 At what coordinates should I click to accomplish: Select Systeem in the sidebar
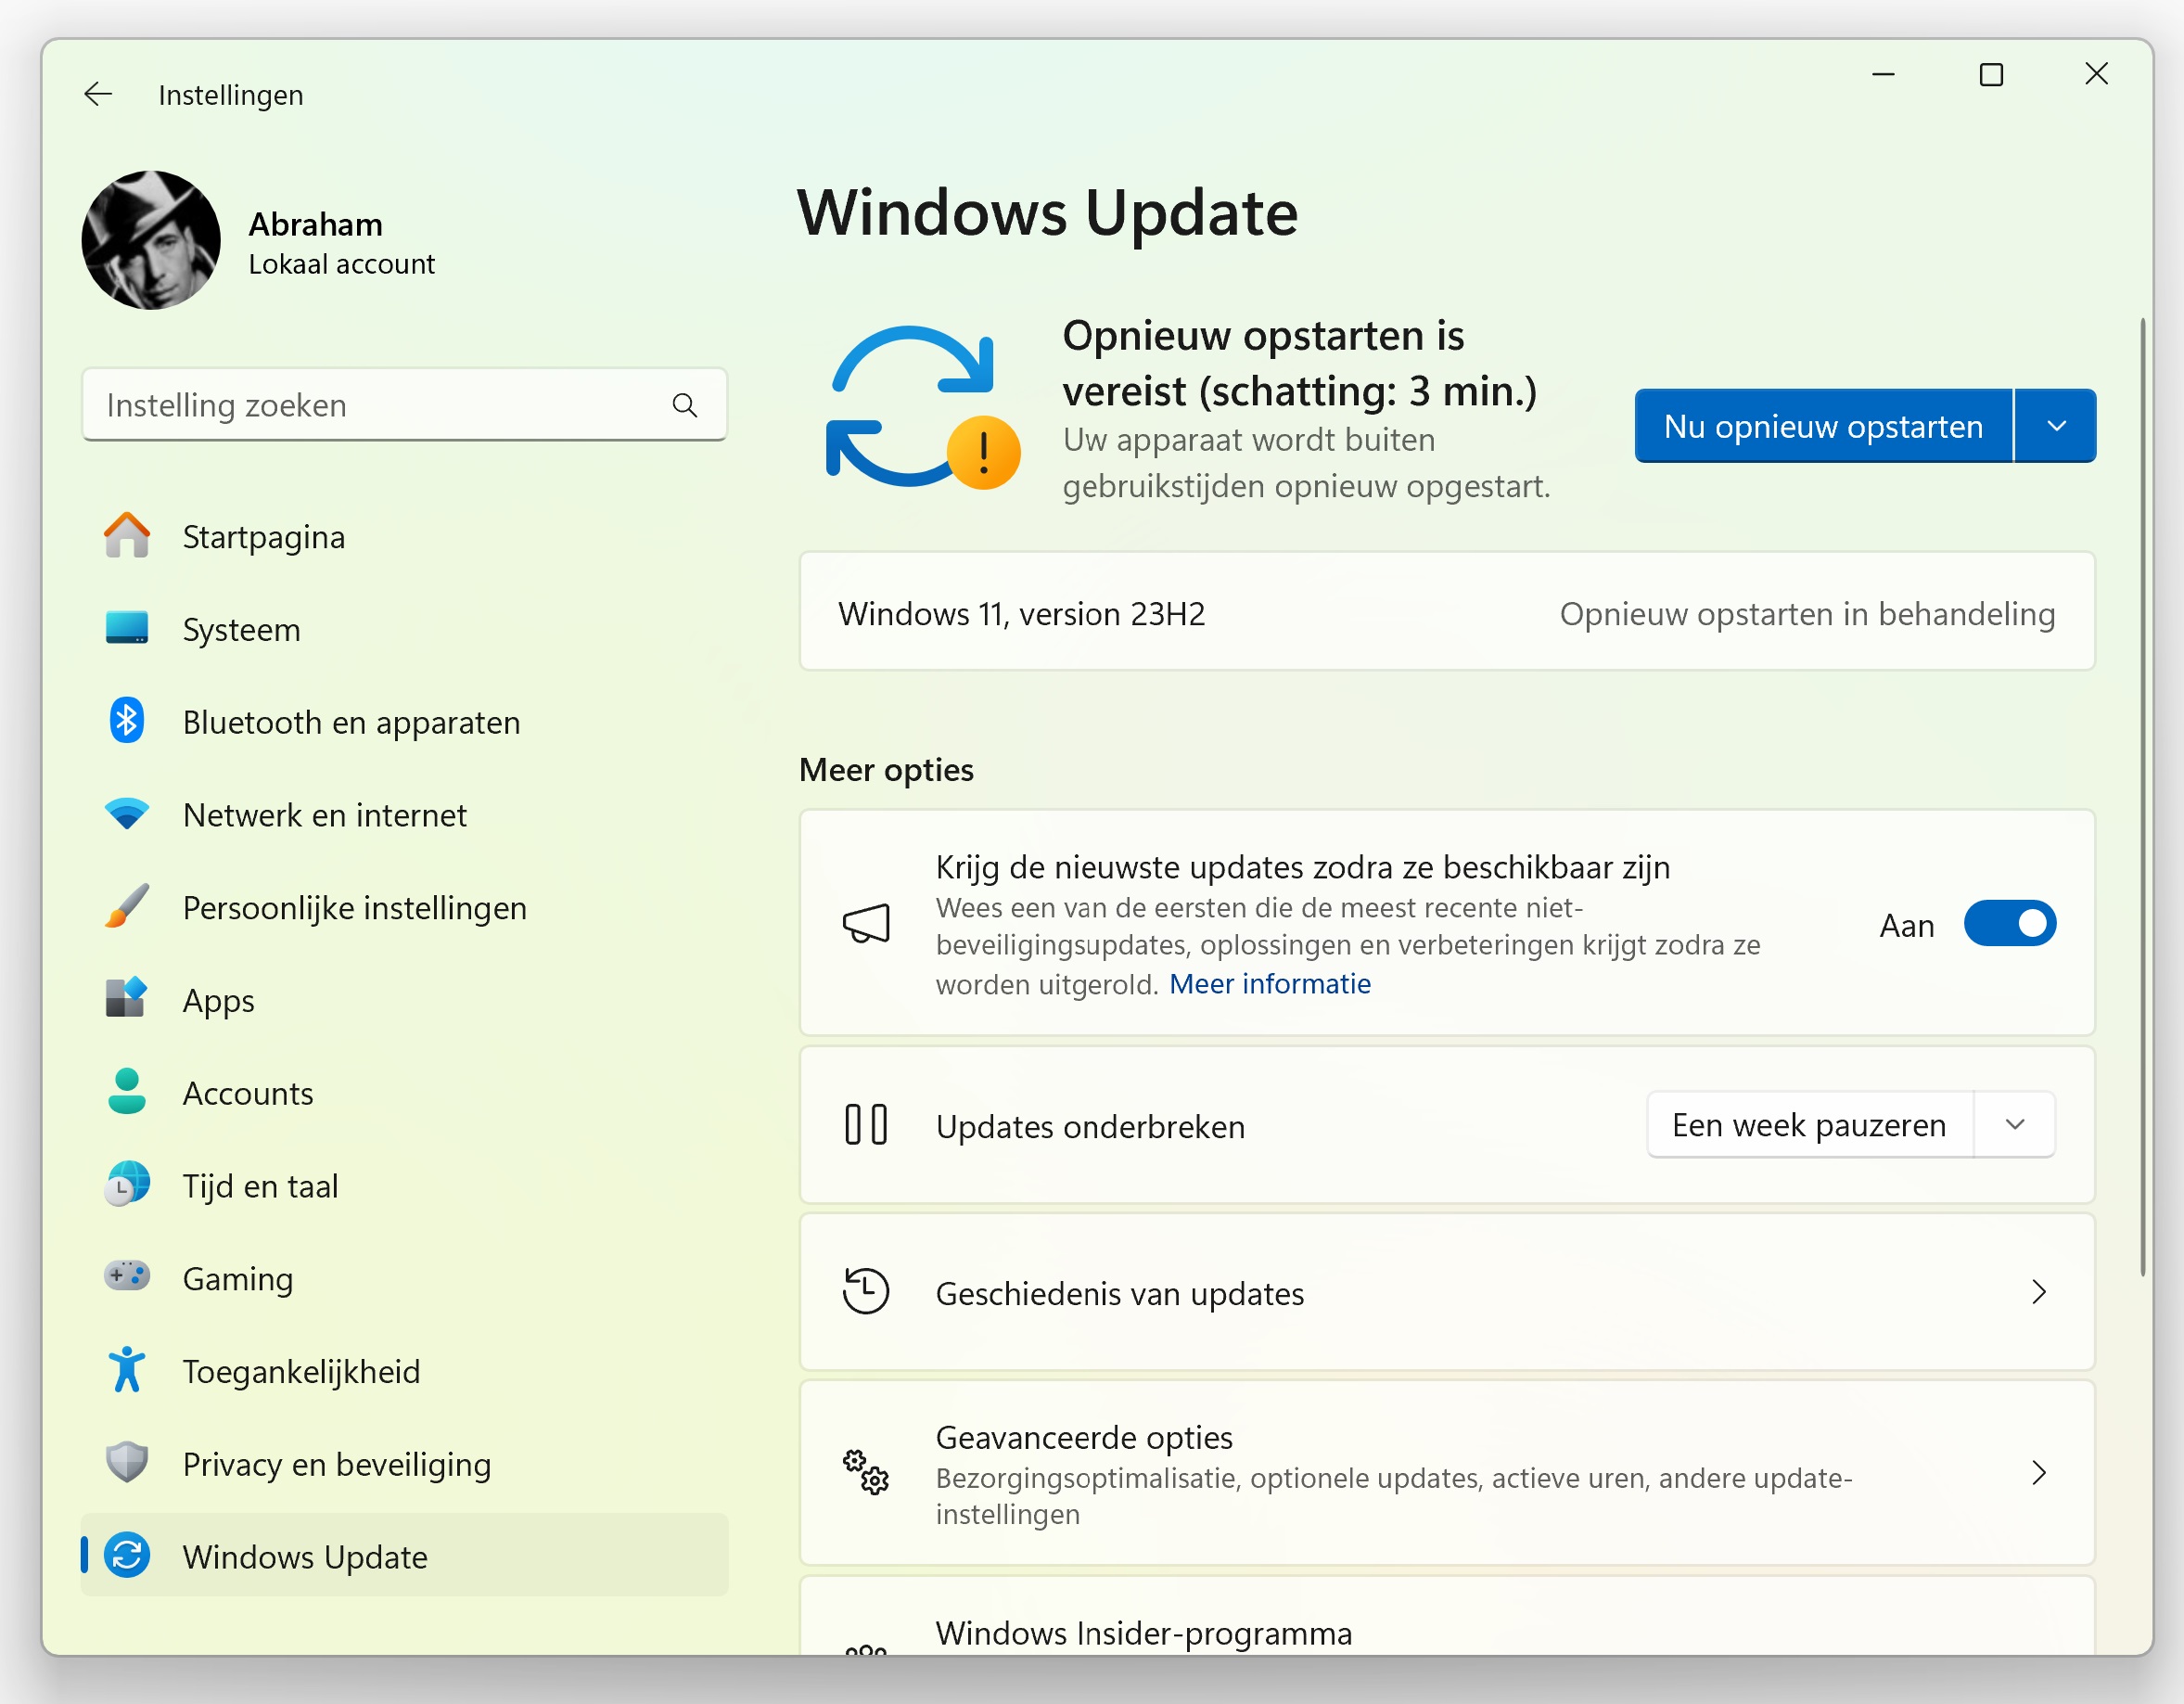point(405,629)
